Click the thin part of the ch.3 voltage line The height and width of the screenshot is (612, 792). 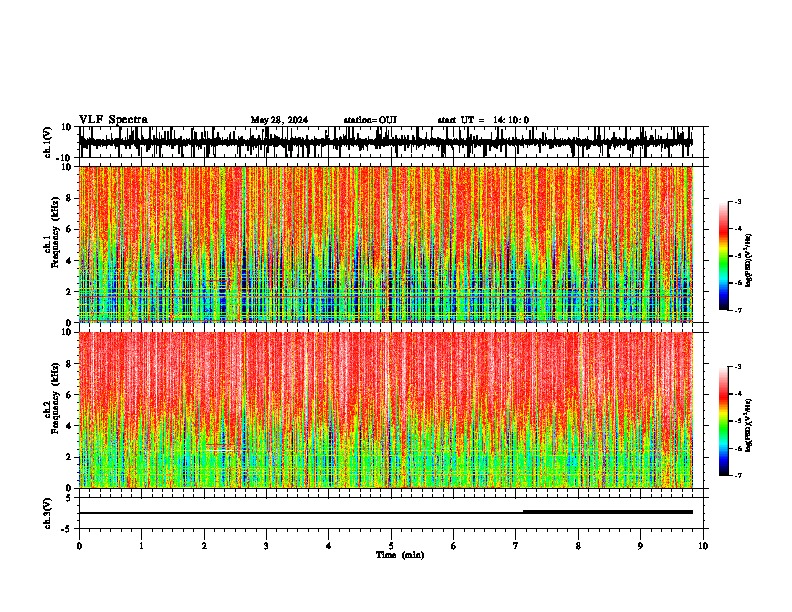(301, 513)
